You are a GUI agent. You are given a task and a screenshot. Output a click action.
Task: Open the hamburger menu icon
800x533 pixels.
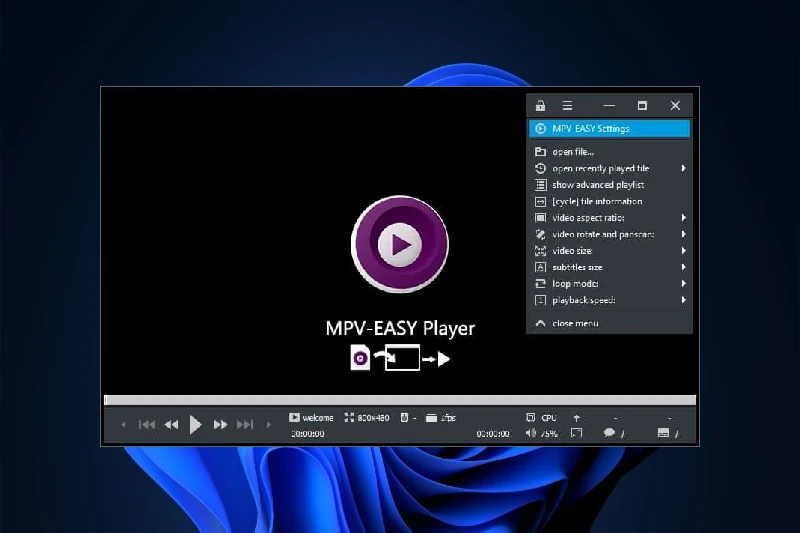[x=567, y=106]
